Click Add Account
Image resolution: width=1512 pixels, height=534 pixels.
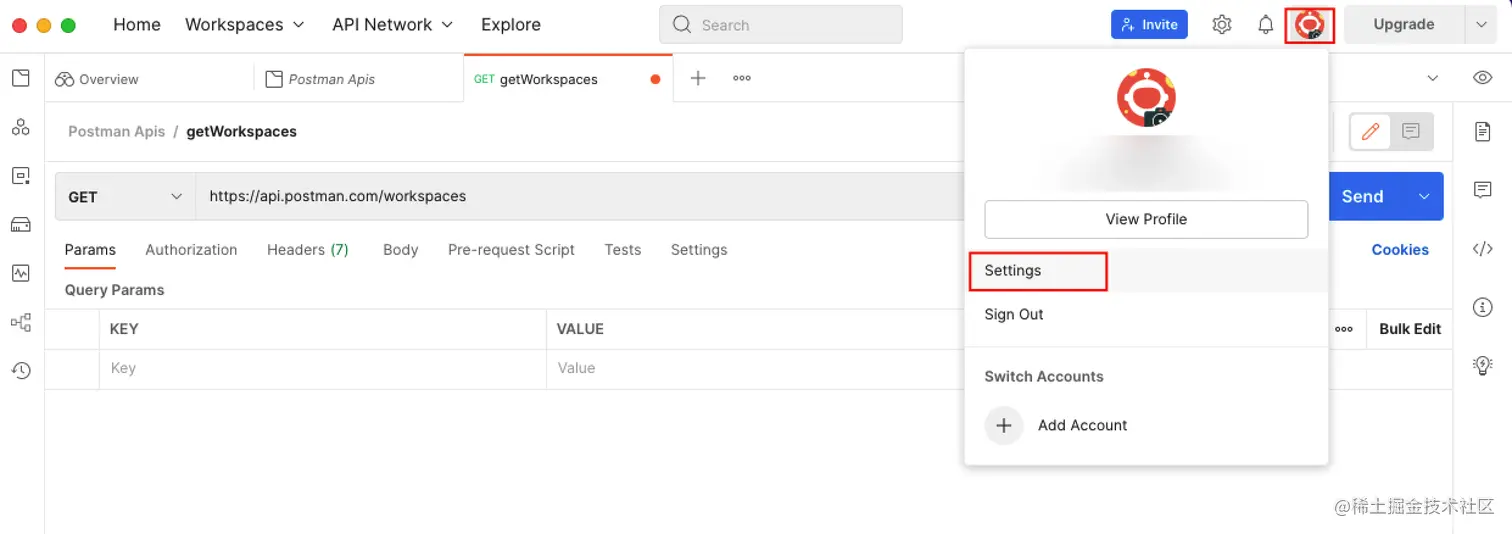pyautogui.click(x=1082, y=425)
